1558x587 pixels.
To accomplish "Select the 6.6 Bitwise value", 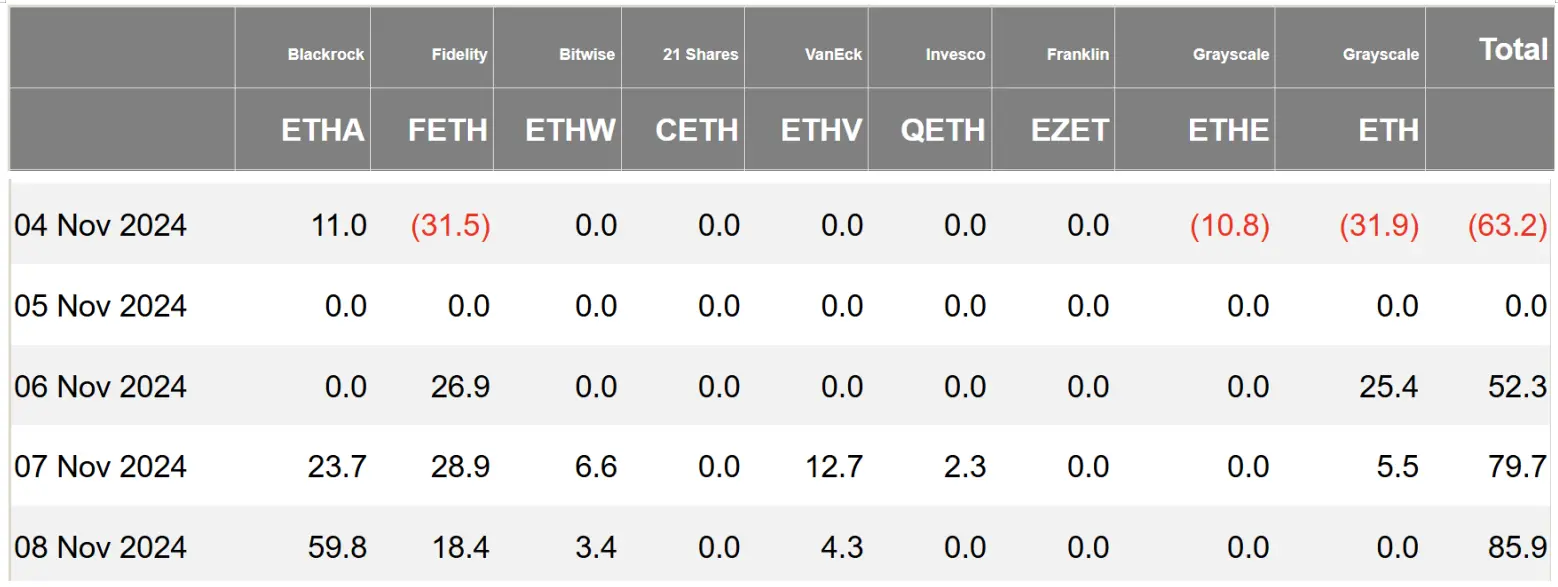I will tap(596, 467).
